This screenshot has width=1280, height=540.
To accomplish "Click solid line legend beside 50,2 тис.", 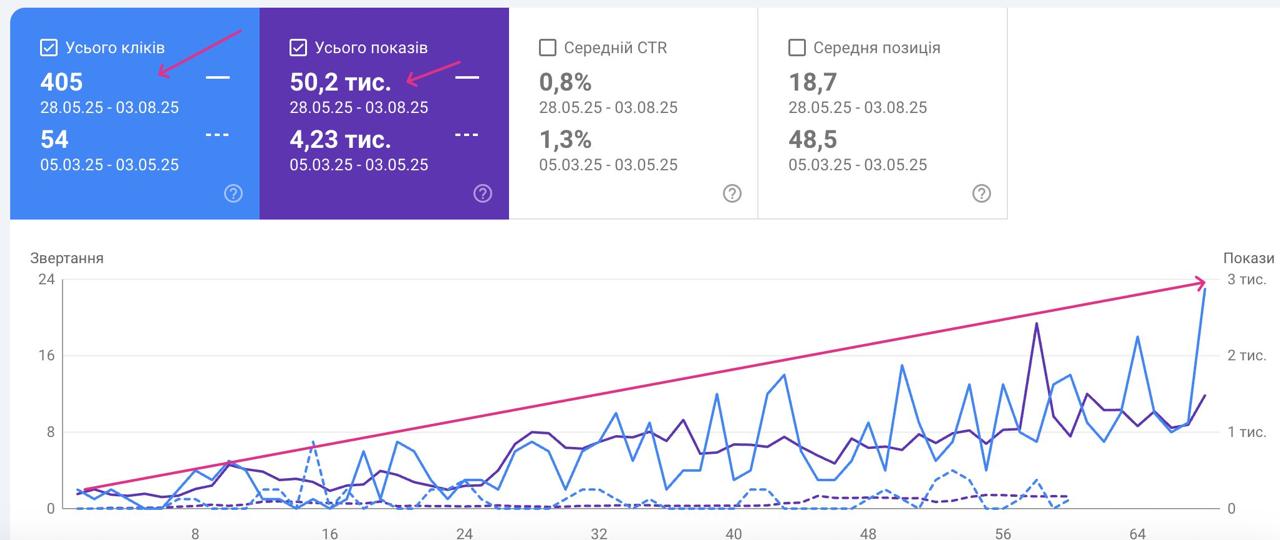I will tap(467, 77).
